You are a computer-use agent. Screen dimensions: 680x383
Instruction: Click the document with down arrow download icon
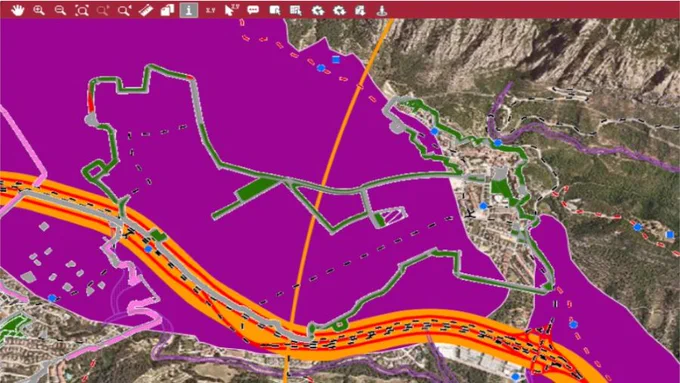(360, 10)
